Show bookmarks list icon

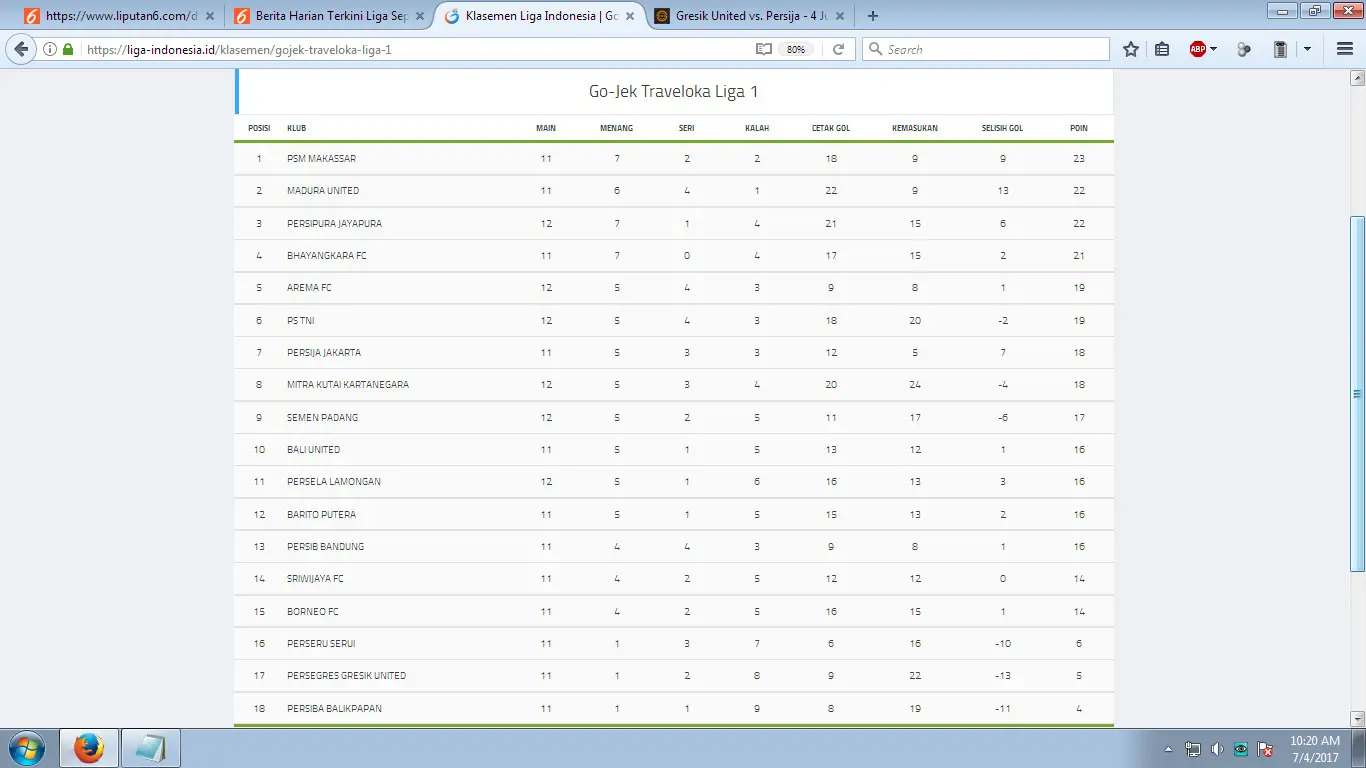click(x=1162, y=49)
